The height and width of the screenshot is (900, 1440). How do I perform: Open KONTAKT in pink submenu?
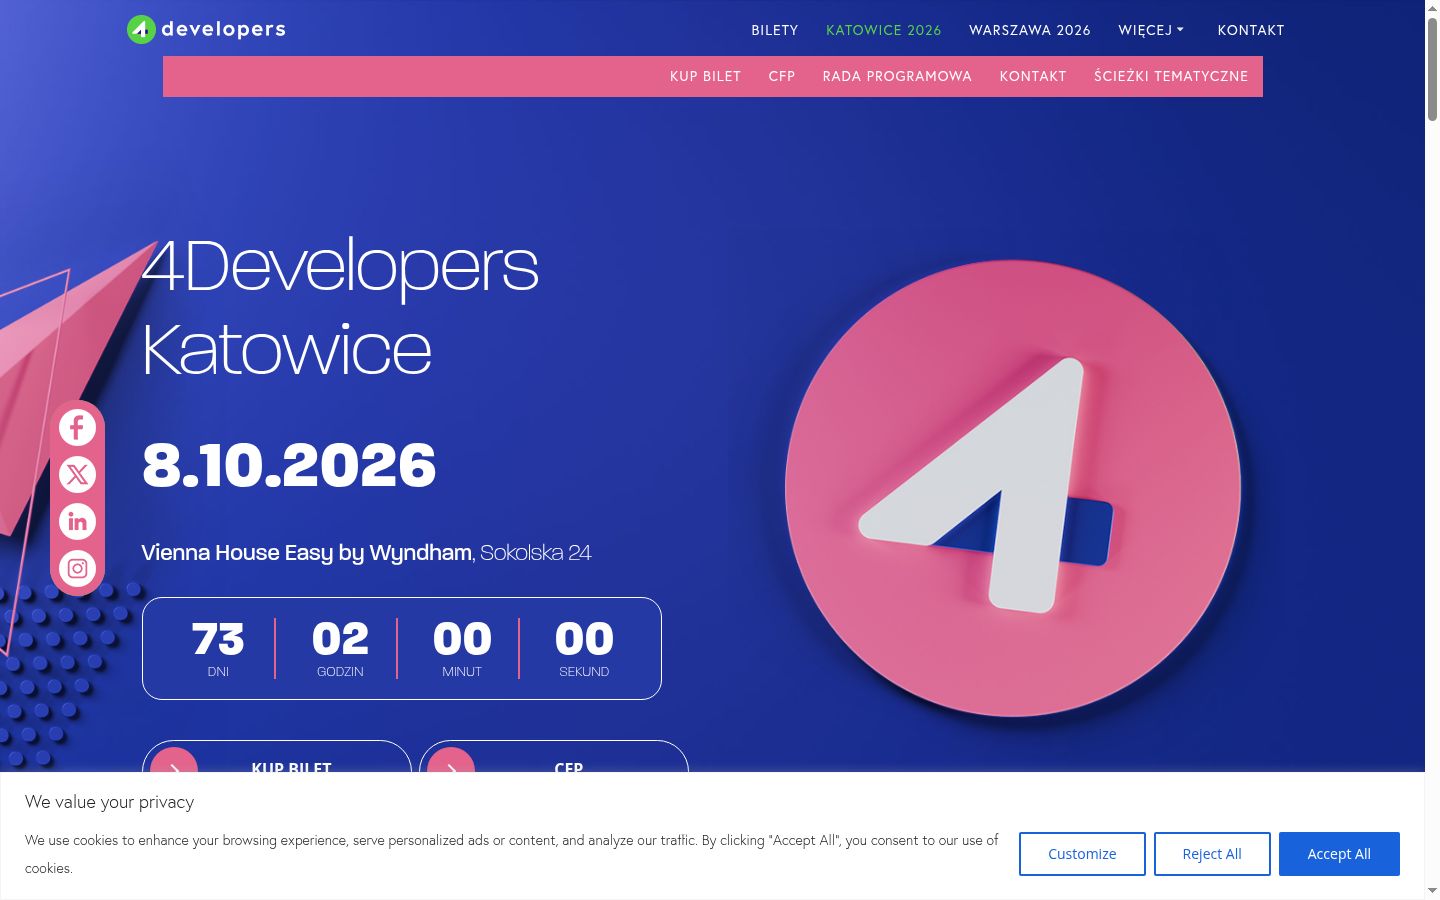(x=1033, y=76)
